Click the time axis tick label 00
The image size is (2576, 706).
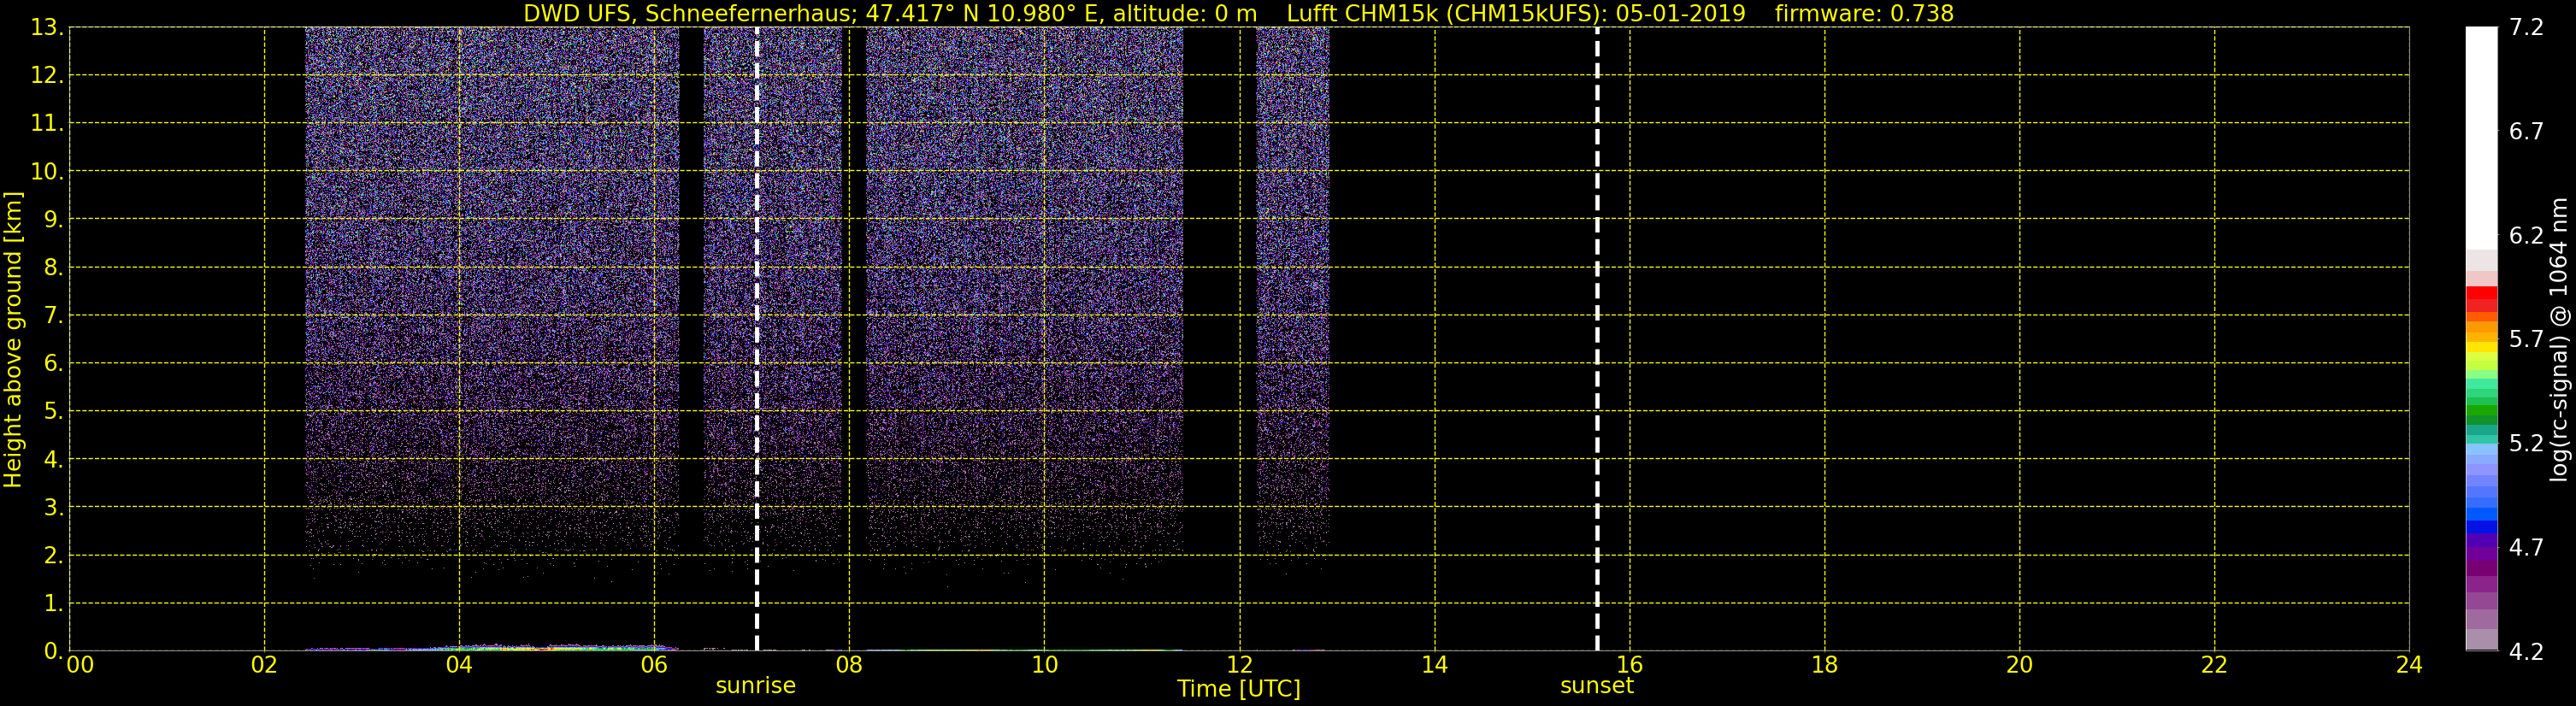pyautogui.click(x=79, y=665)
